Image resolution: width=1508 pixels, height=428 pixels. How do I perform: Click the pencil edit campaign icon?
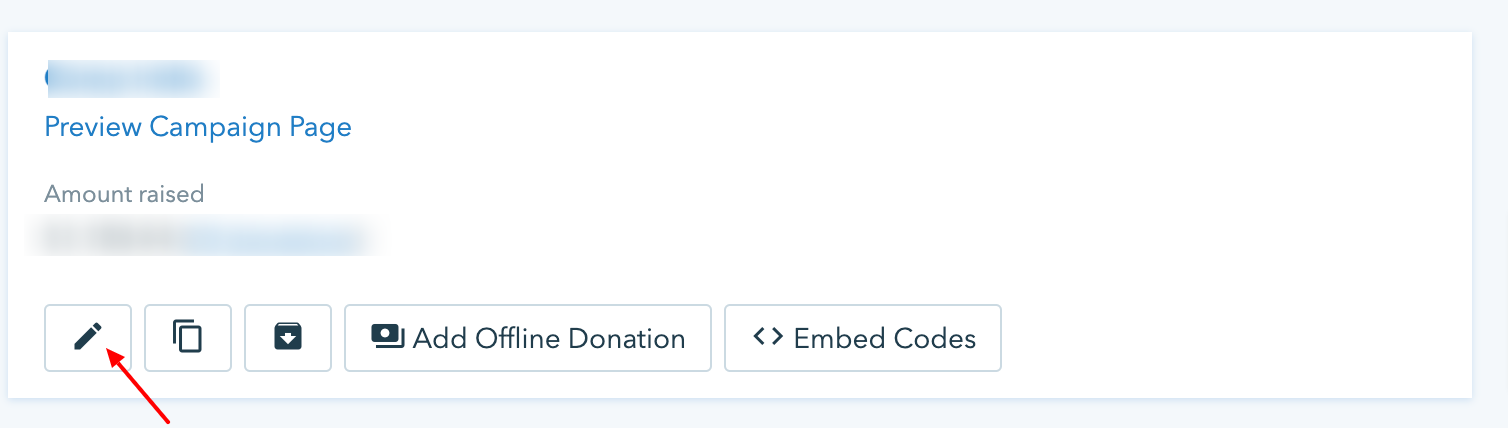pyautogui.click(x=88, y=338)
